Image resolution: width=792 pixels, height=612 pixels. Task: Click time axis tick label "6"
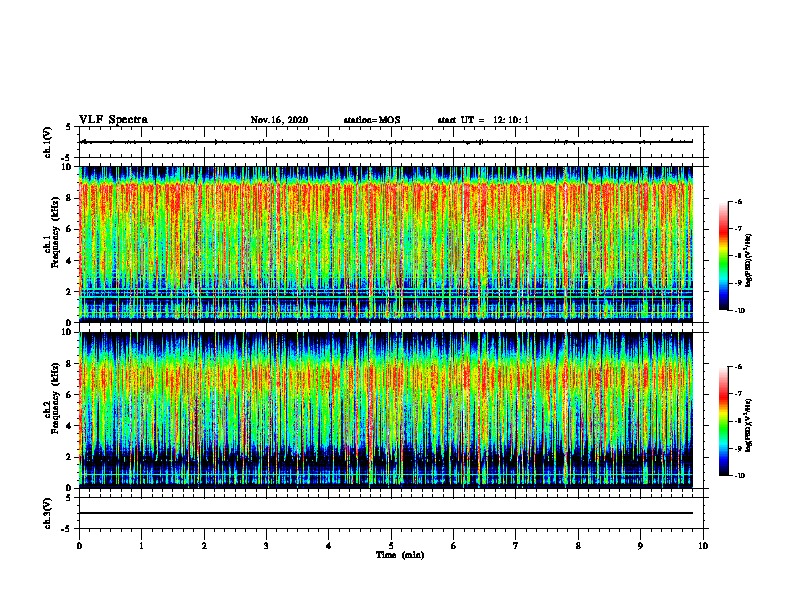454,546
